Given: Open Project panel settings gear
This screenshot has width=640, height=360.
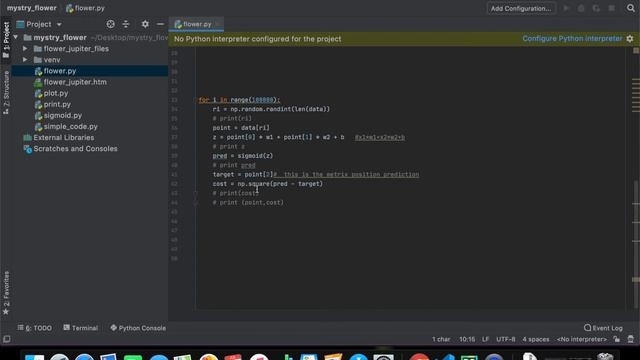Looking at the screenshot, I should pyautogui.click(x=145, y=24).
